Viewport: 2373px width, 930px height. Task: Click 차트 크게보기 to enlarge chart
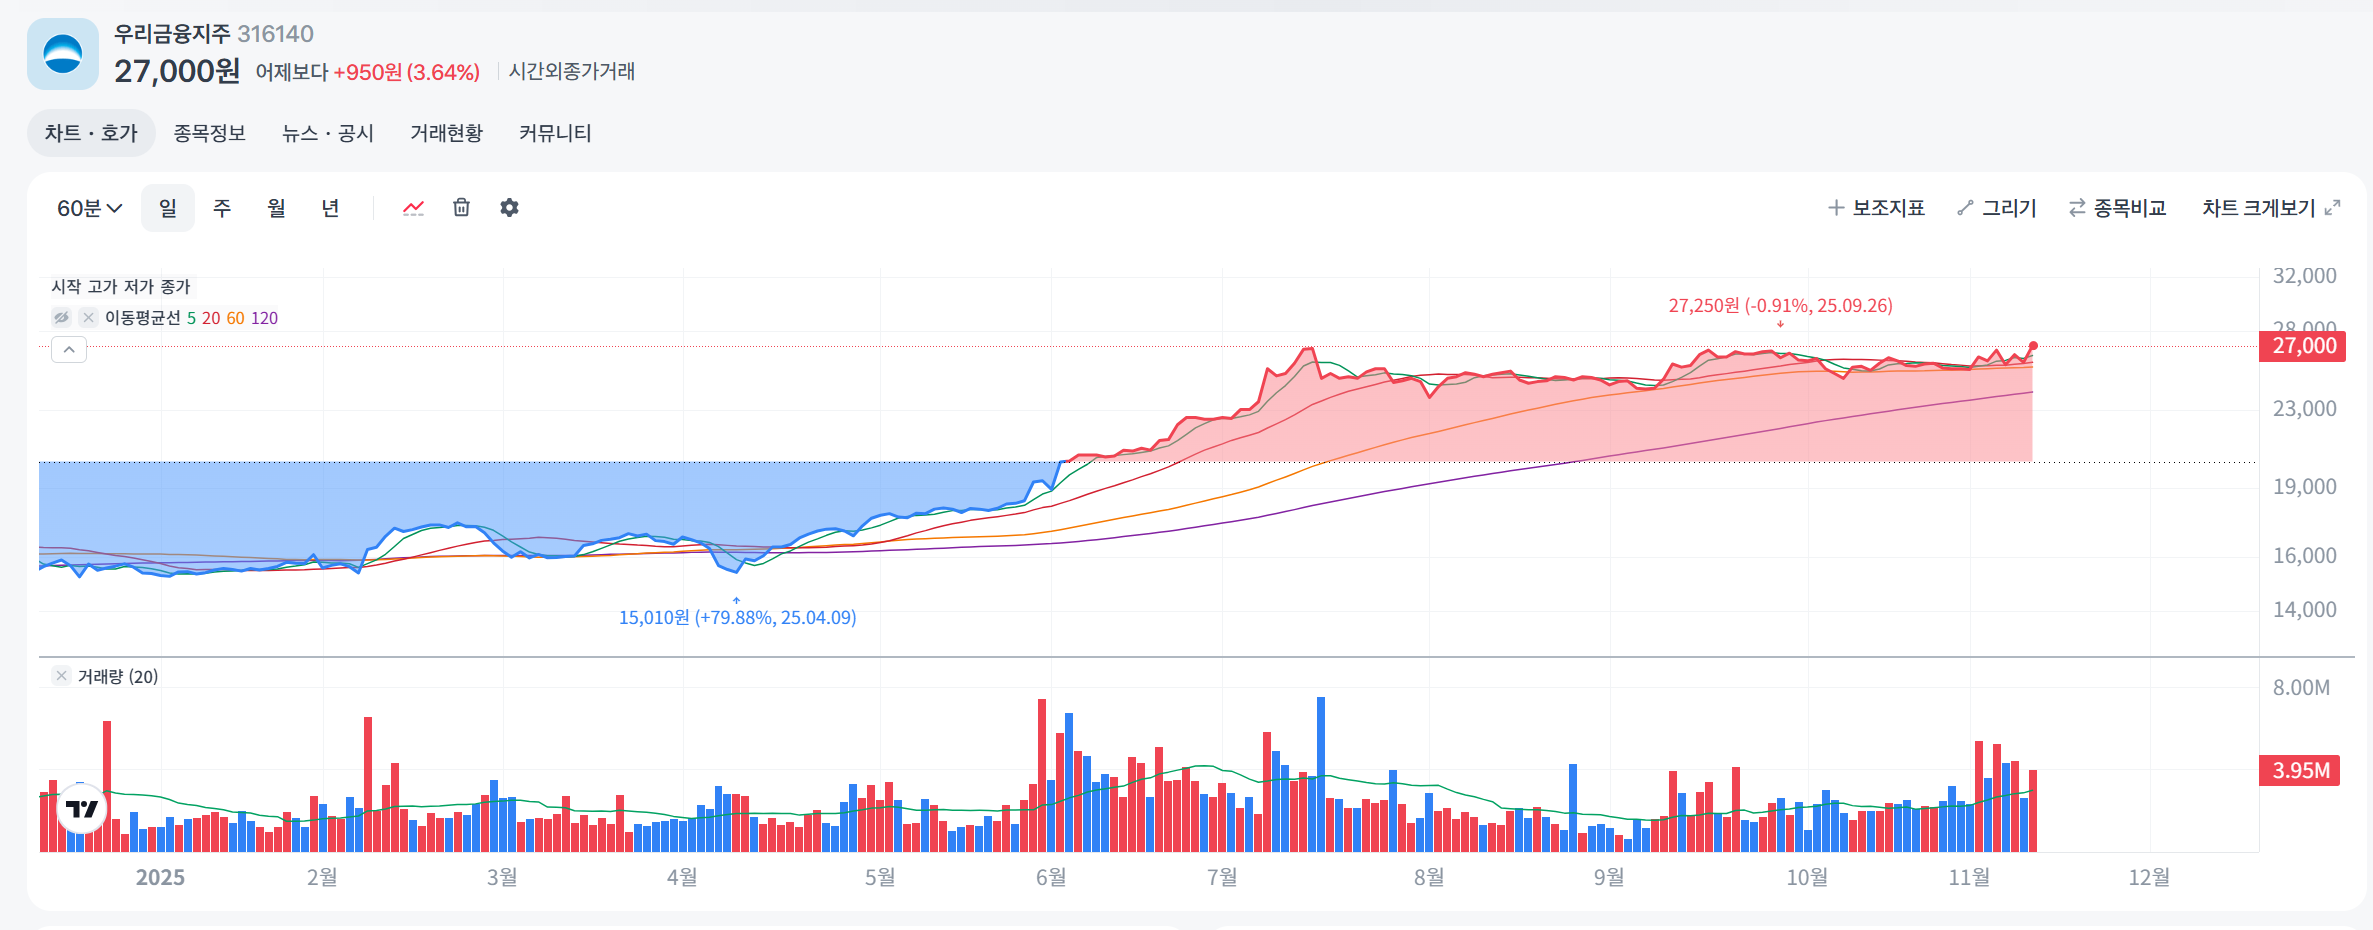point(2259,208)
